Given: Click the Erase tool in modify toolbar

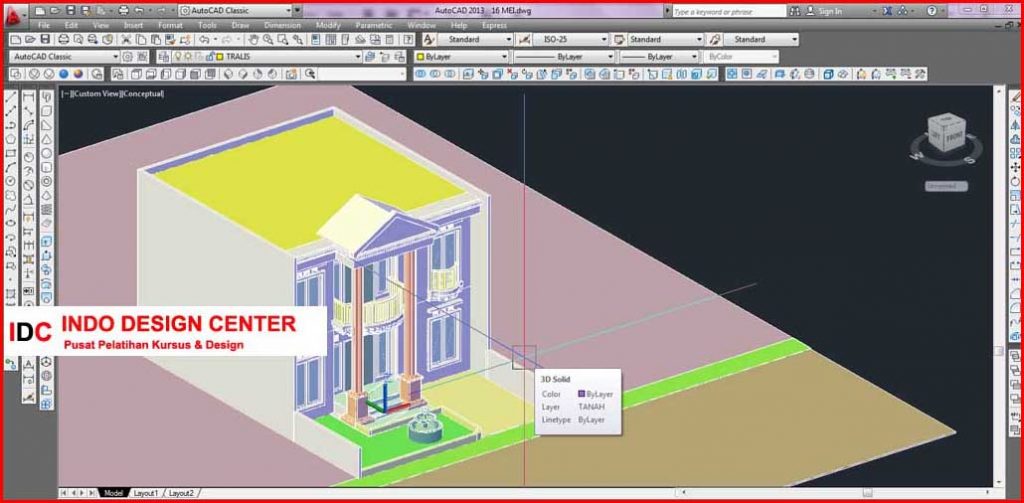Looking at the screenshot, I should pos(1016,97).
